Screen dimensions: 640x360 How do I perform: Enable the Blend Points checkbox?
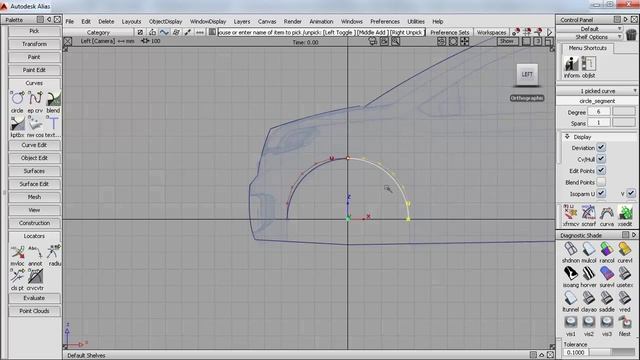[x=601, y=182]
